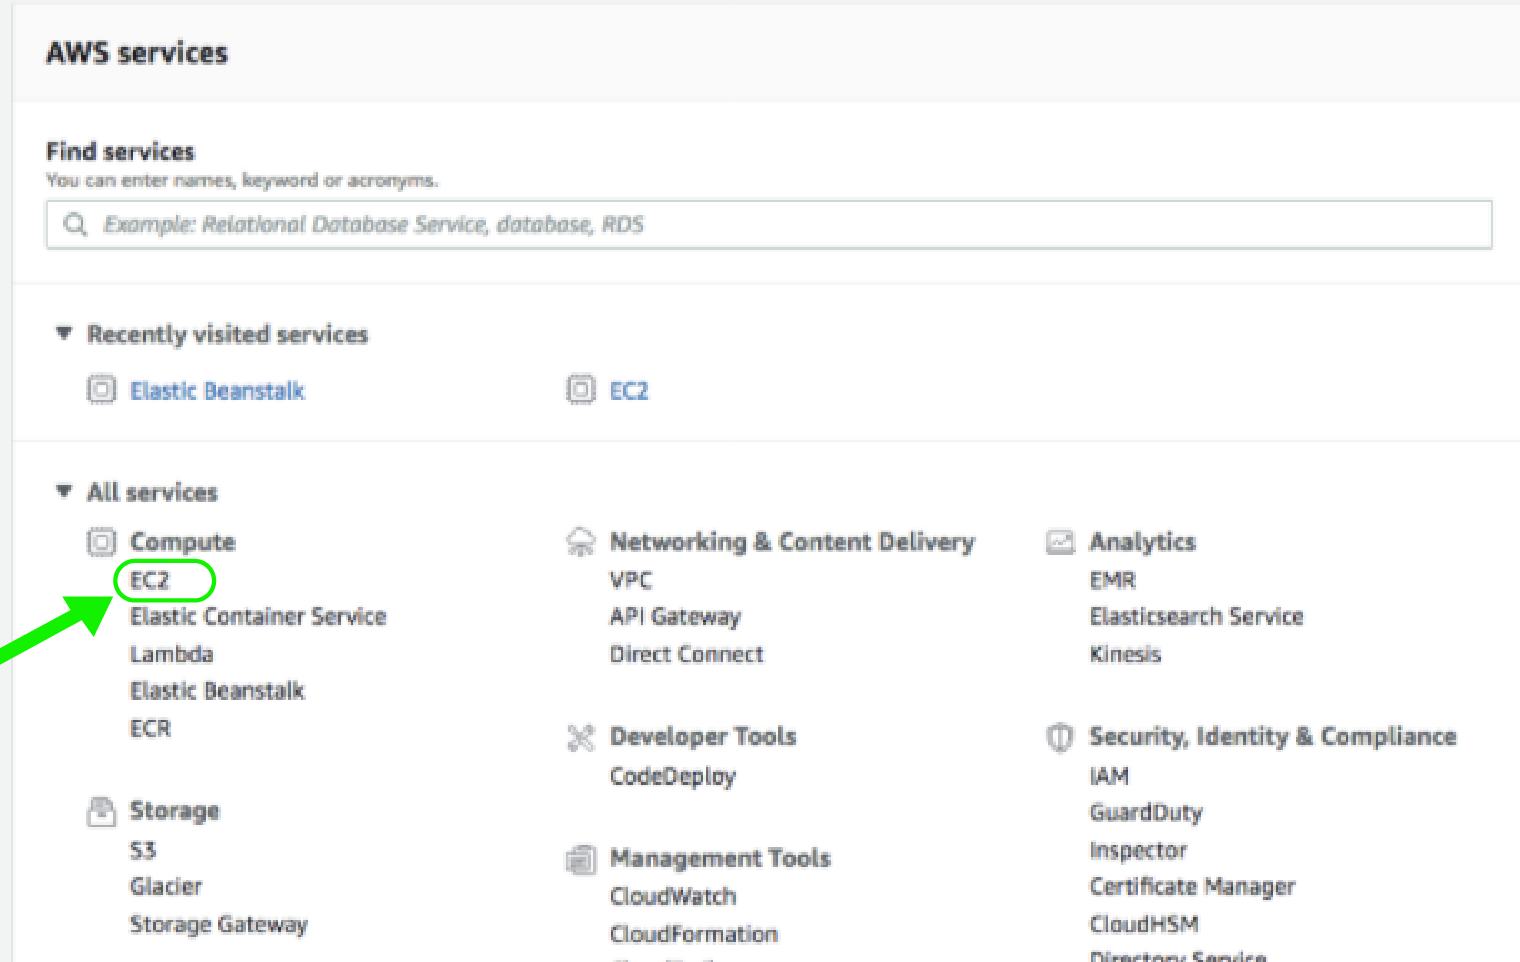Screen dimensions: 1520x962
Task: Open the ECR service
Action: [150, 728]
